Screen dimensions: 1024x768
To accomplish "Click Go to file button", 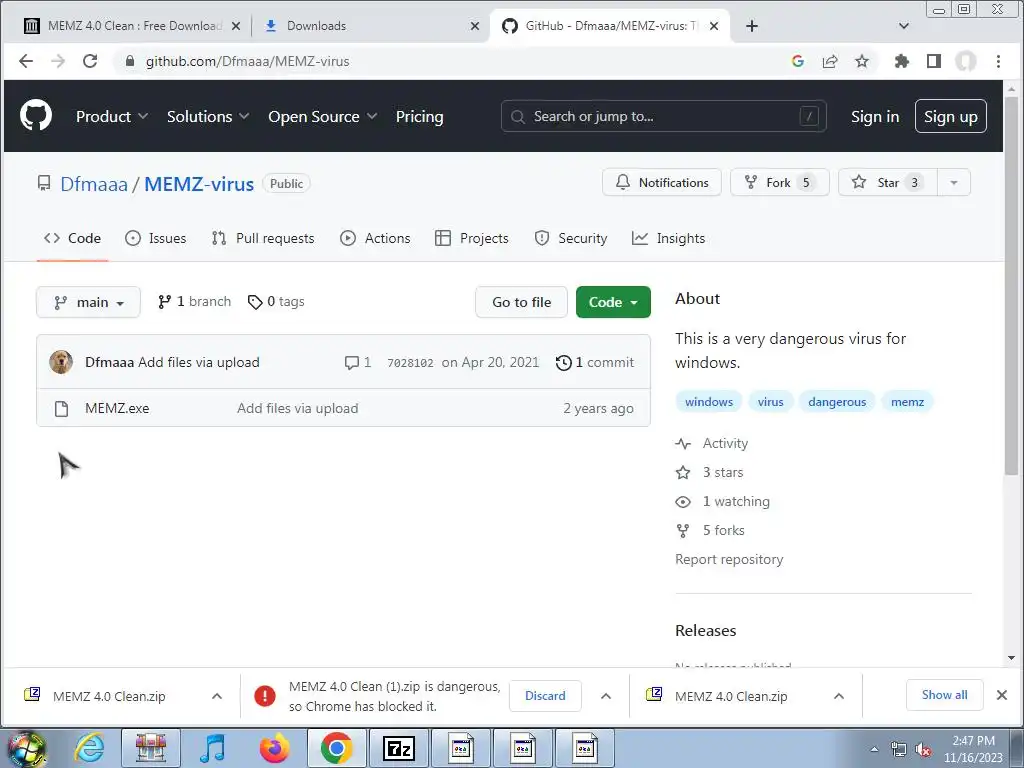I will [521, 302].
